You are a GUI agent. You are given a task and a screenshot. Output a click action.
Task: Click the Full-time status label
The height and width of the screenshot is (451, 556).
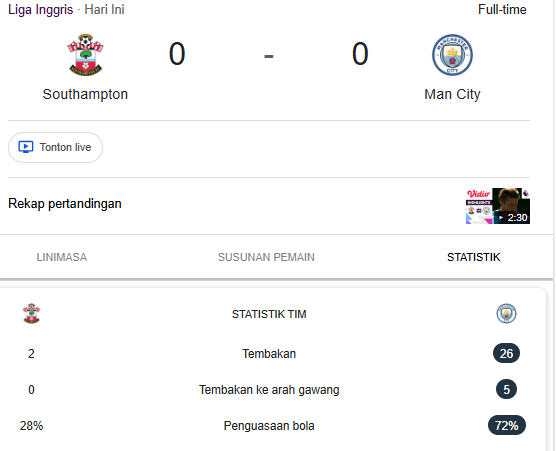[502, 10]
